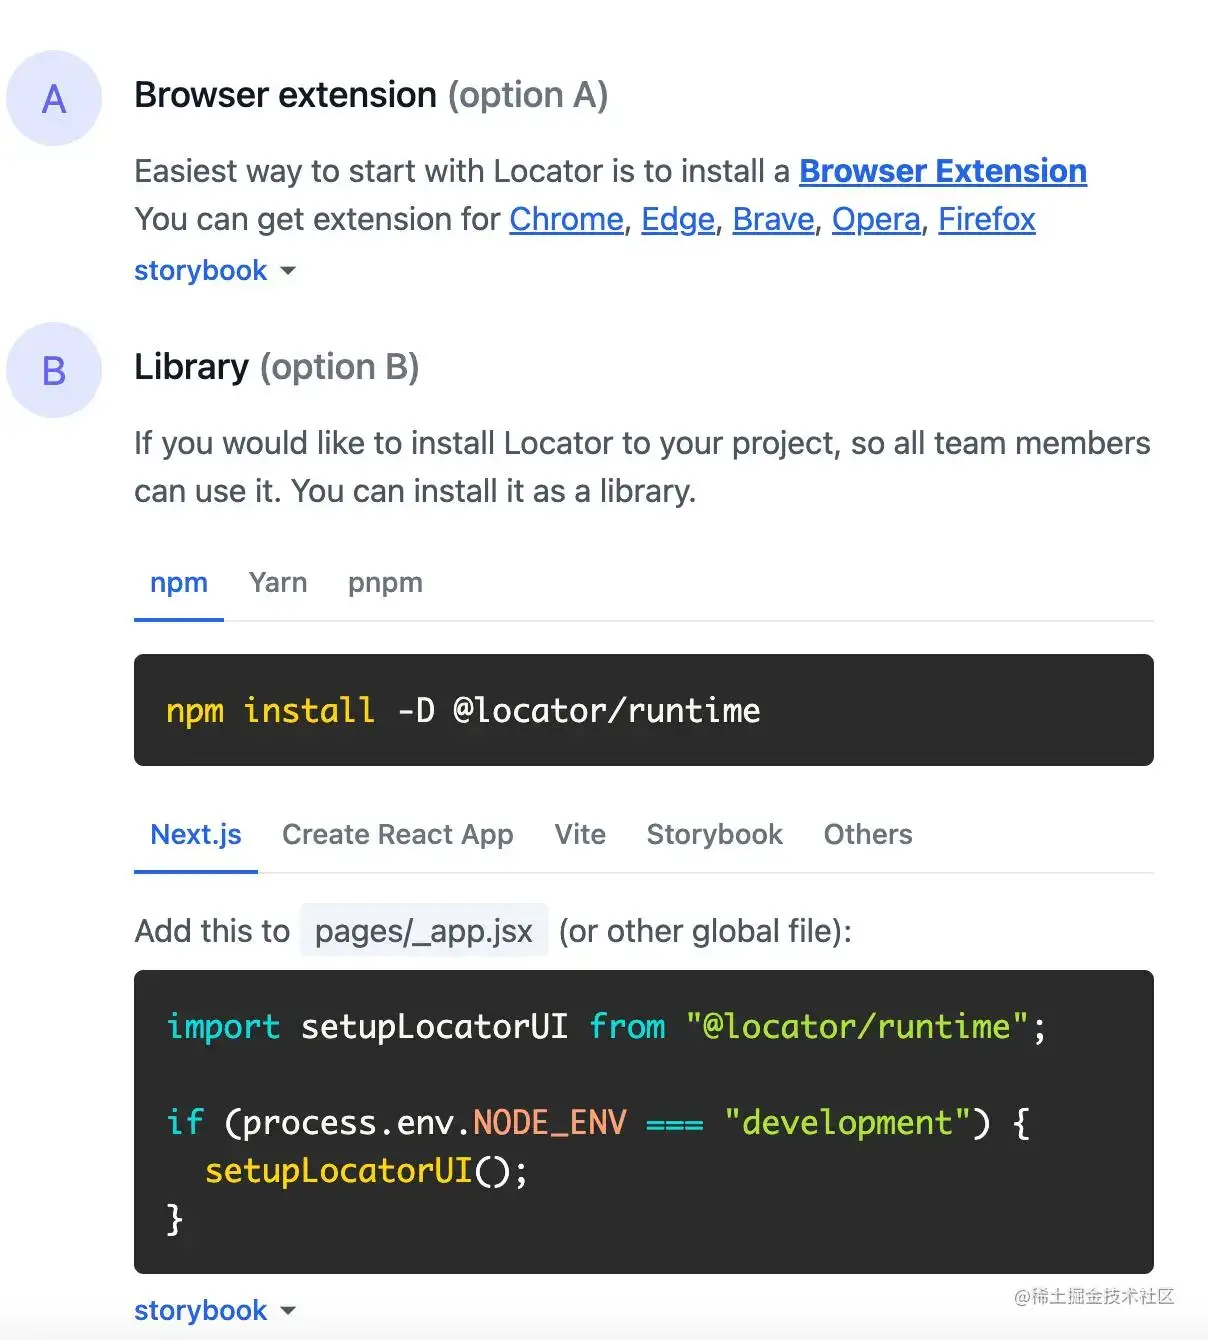This screenshot has height=1340, width=1208.
Task: Switch to the Vite tab
Action: (x=580, y=835)
